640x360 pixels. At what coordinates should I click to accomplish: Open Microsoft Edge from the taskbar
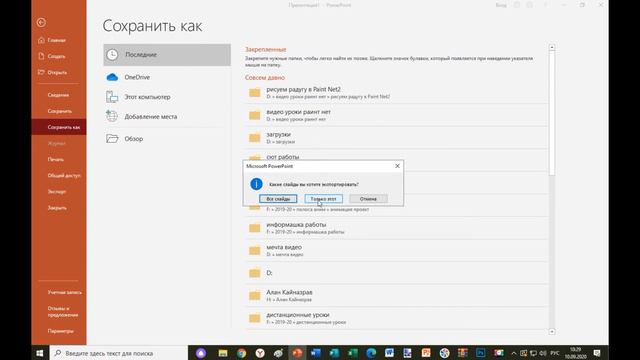(x=371, y=353)
